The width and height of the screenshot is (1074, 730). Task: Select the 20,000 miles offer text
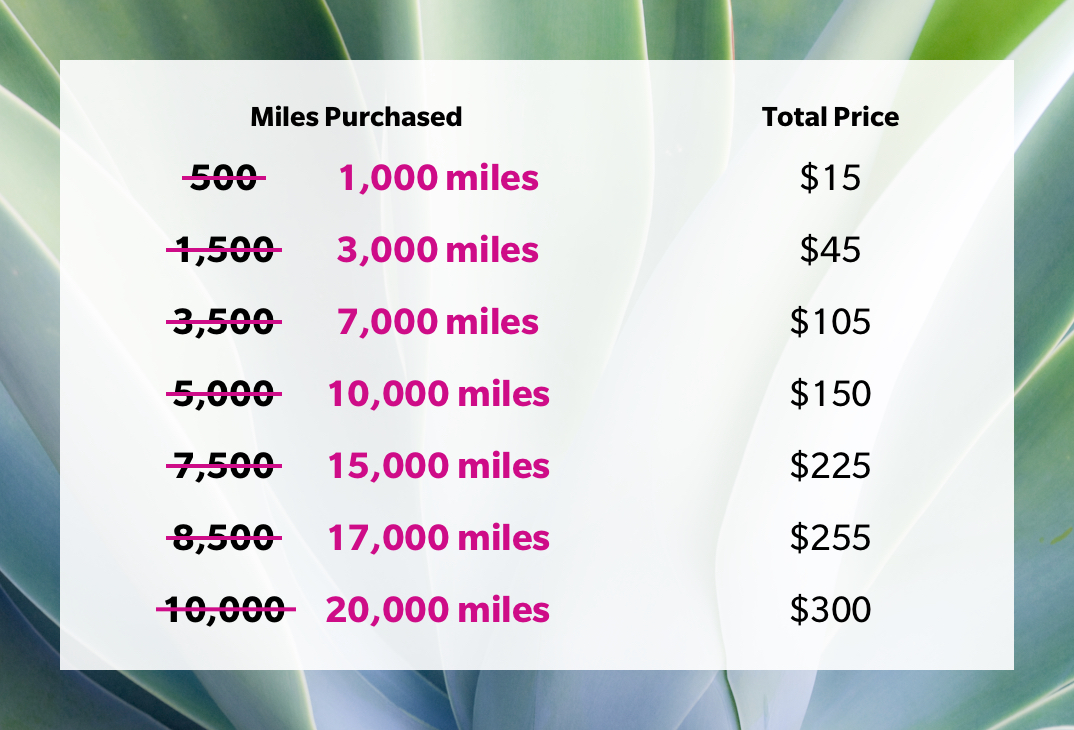point(438,609)
